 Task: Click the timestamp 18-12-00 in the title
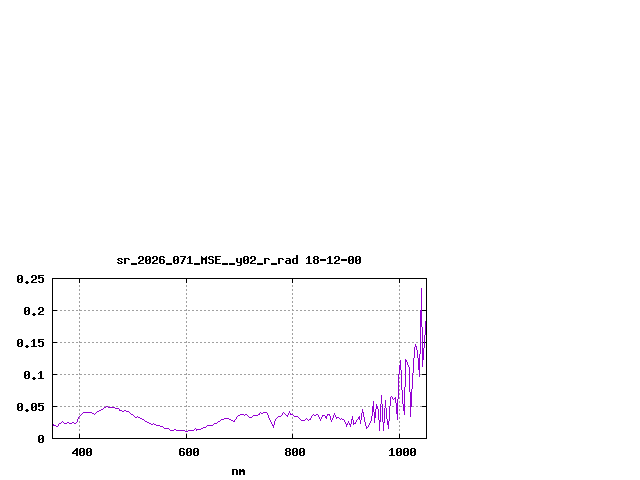click(x=334, y=260)
